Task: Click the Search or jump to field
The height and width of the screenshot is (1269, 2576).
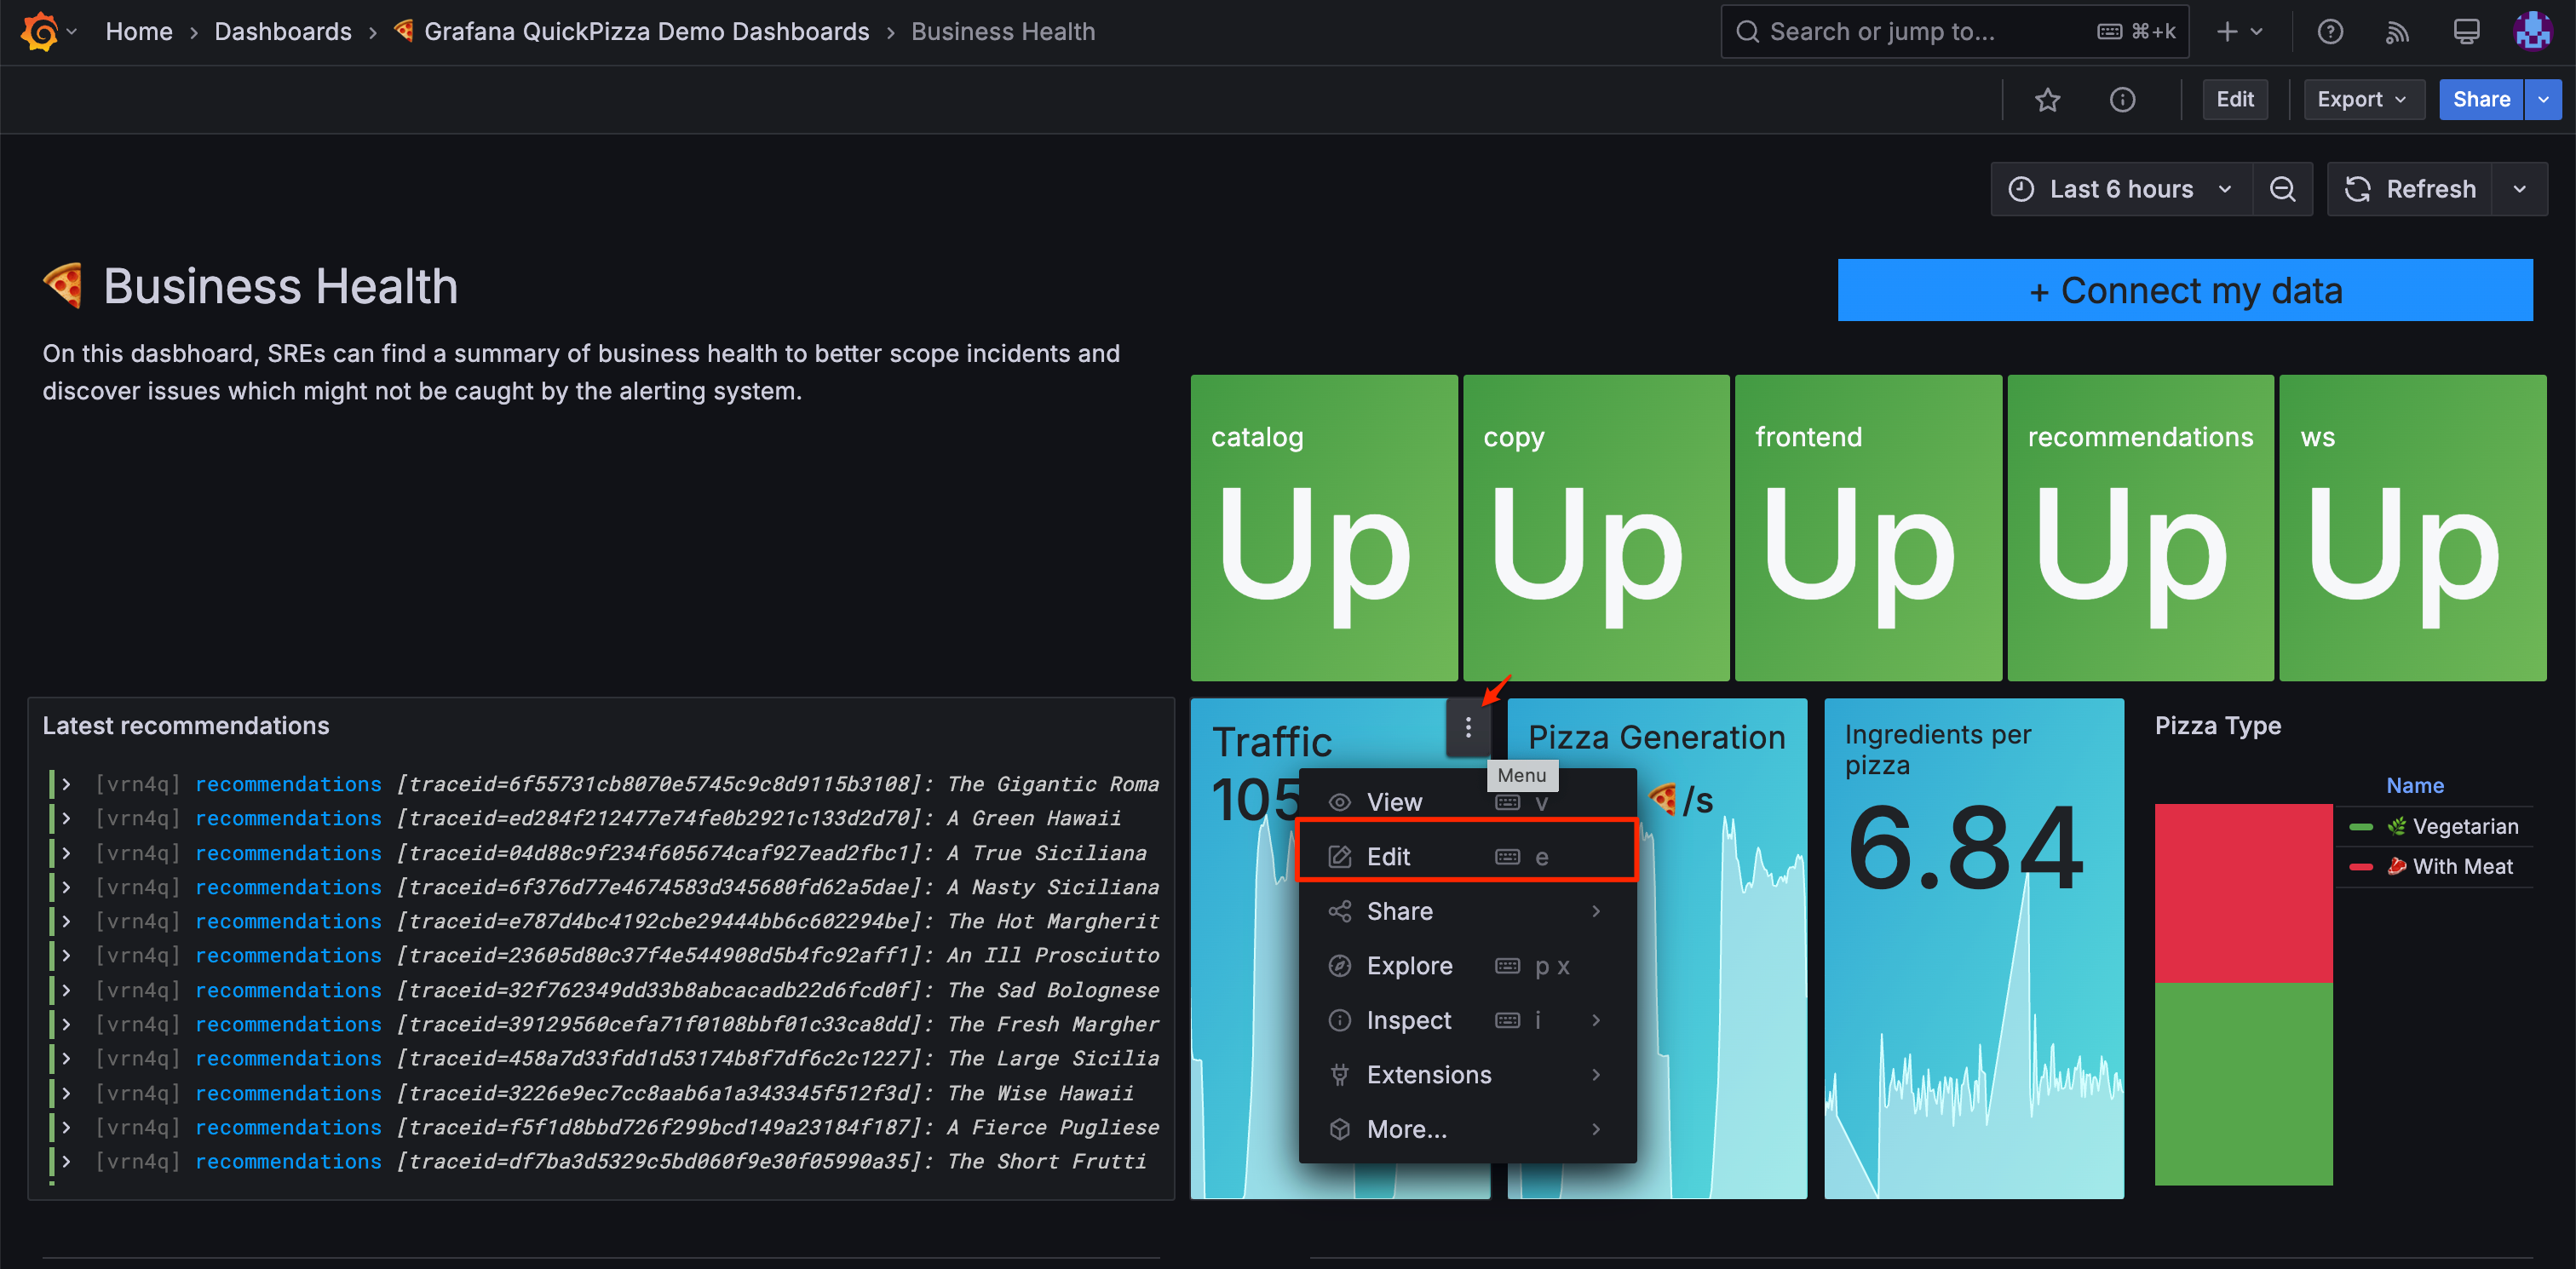Action: 1954,32
